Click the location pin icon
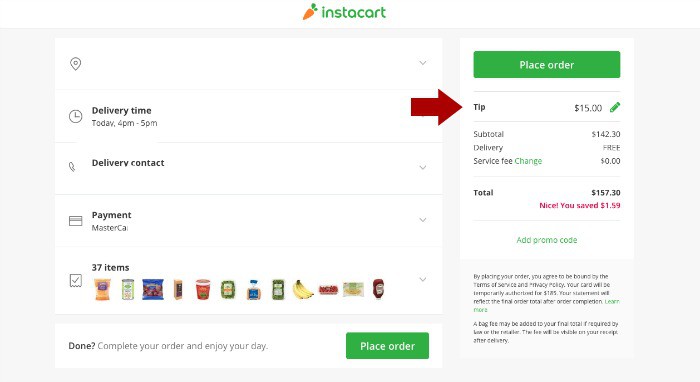 pyautogui.click(x=75, y=64)
